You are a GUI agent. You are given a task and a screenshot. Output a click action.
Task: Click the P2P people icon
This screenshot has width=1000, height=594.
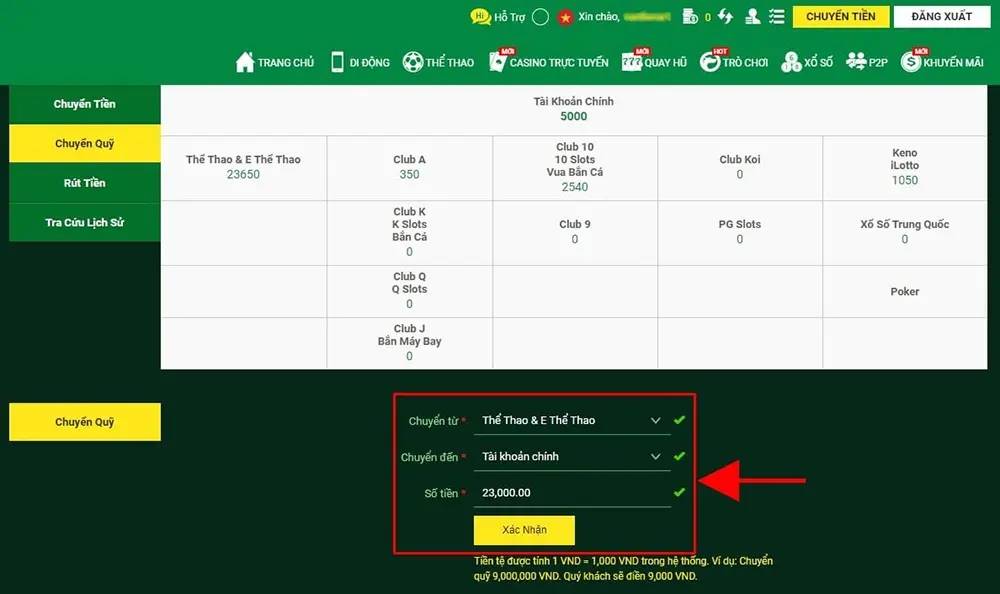(856, 61)
